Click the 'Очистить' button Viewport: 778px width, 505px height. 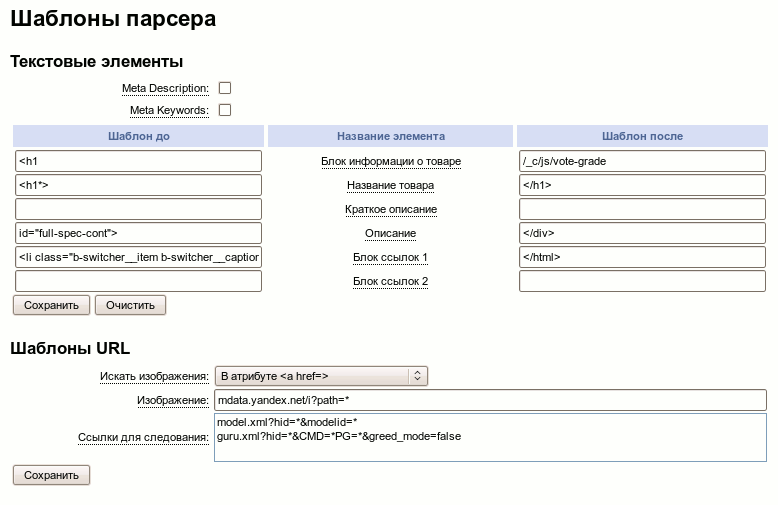click(130, 305)
